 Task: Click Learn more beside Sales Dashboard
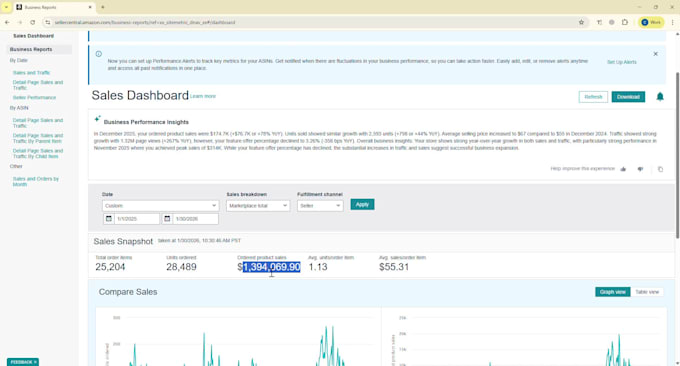[203, 96]
